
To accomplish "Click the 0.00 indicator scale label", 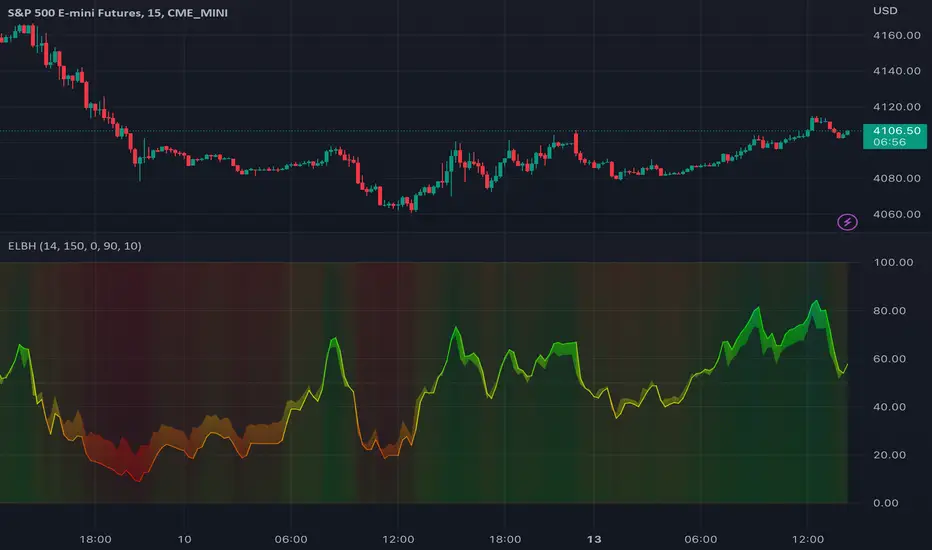I will pos(886,503).
